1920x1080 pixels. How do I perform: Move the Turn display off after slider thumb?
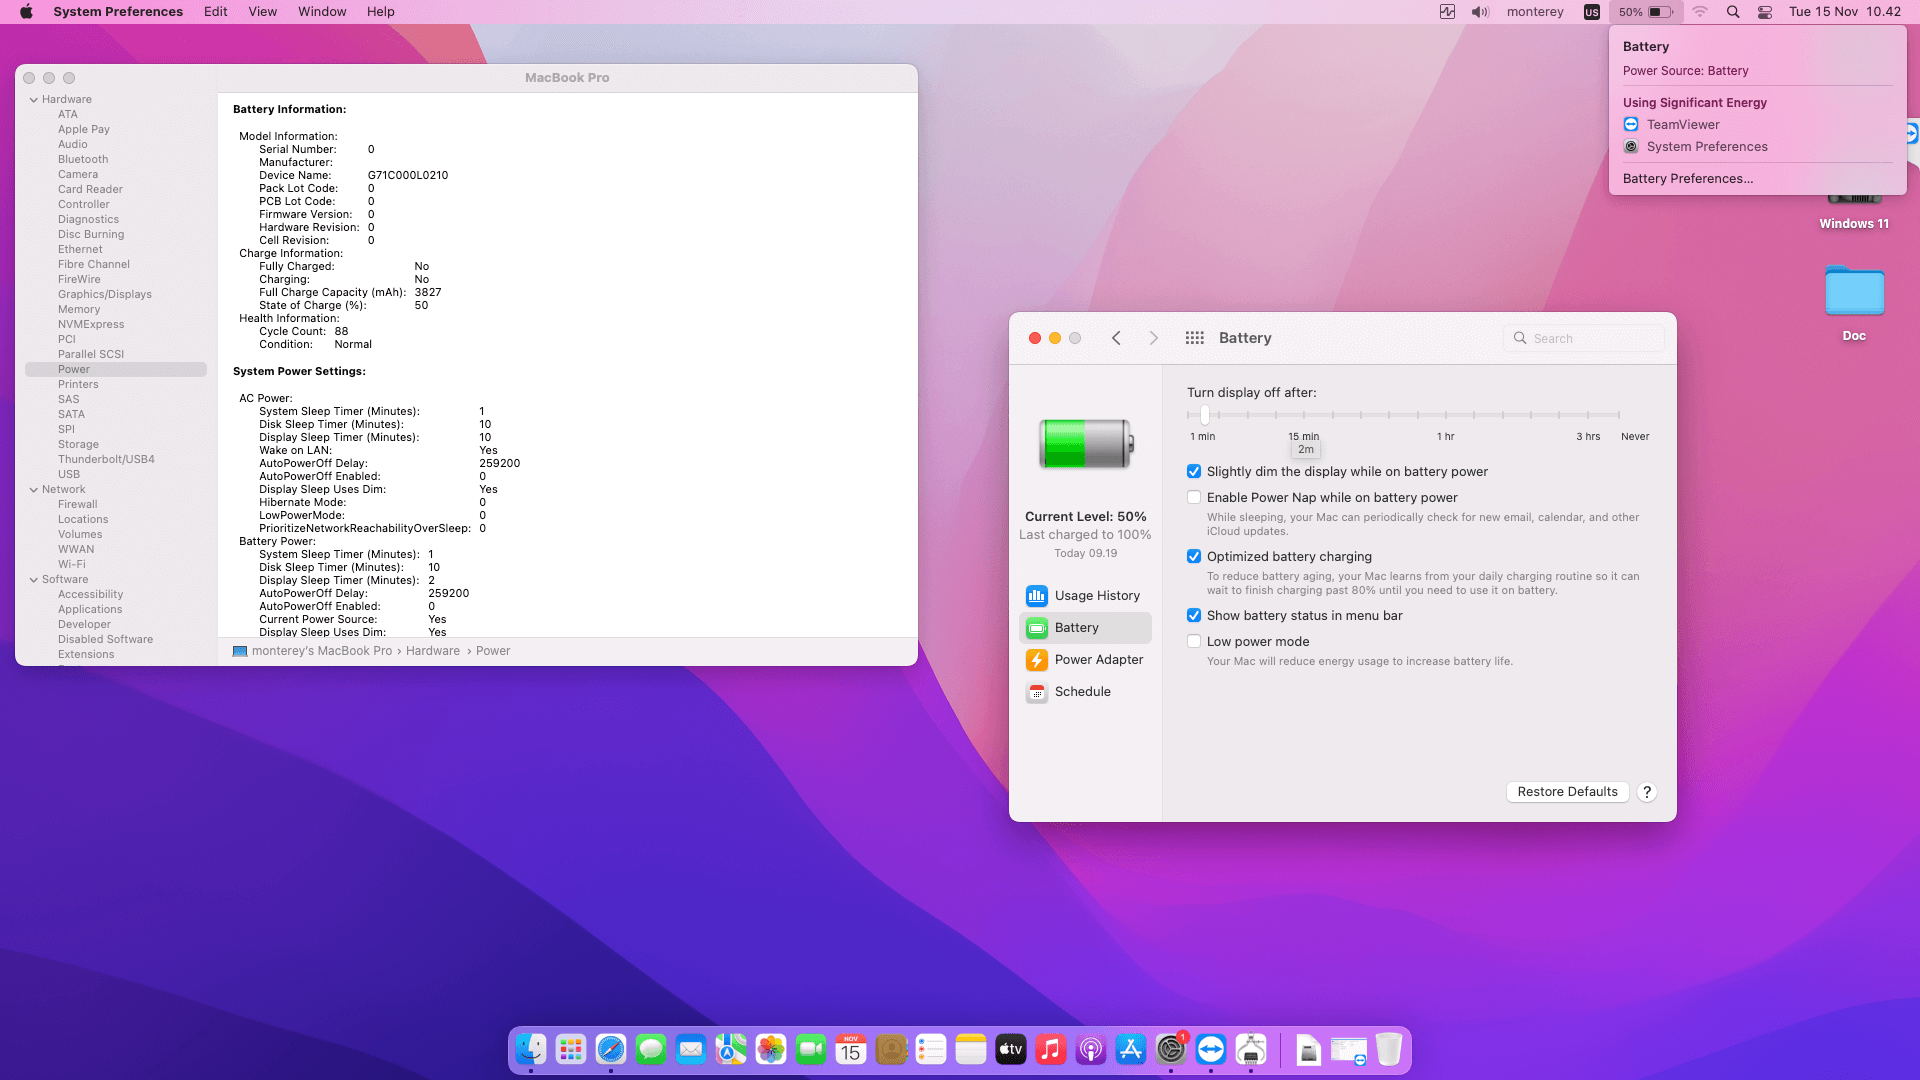1205,414
